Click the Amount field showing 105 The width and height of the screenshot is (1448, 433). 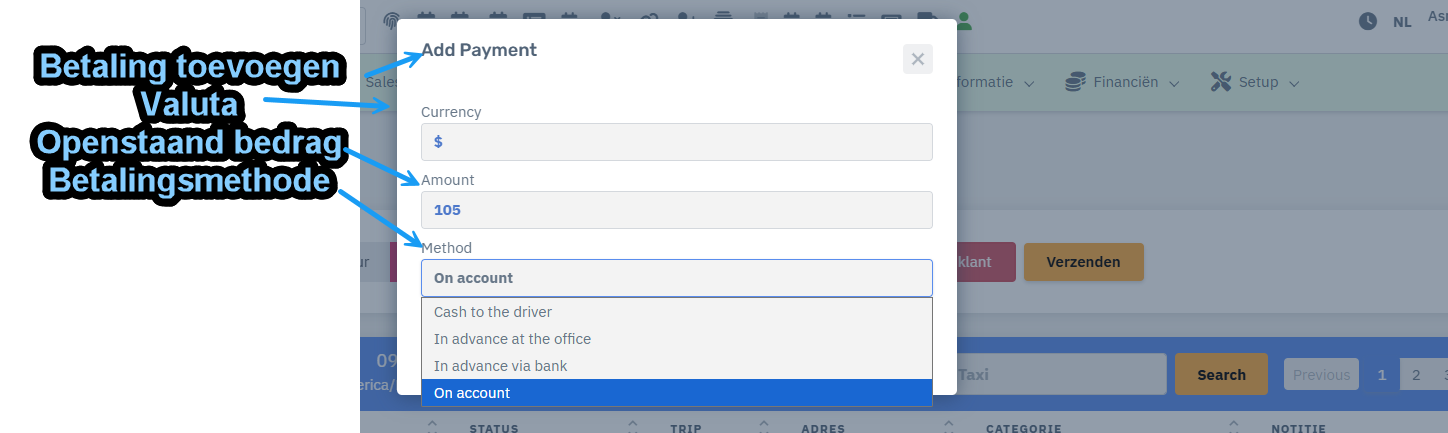[677, 210]
